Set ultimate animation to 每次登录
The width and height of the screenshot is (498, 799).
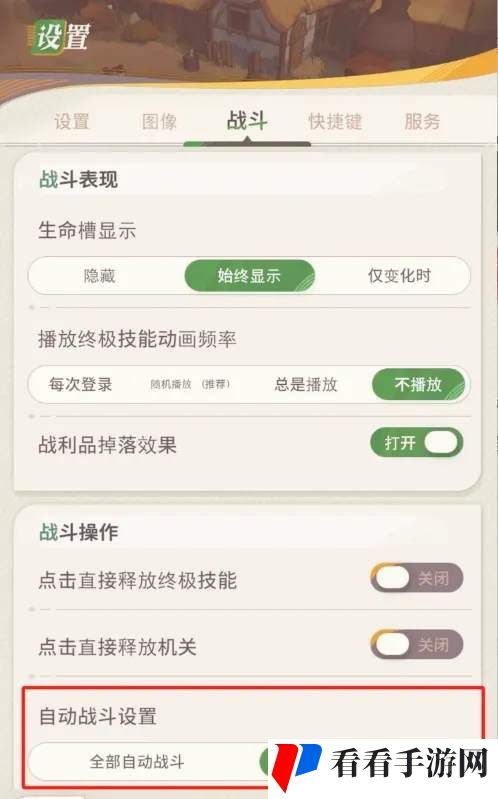81,384
